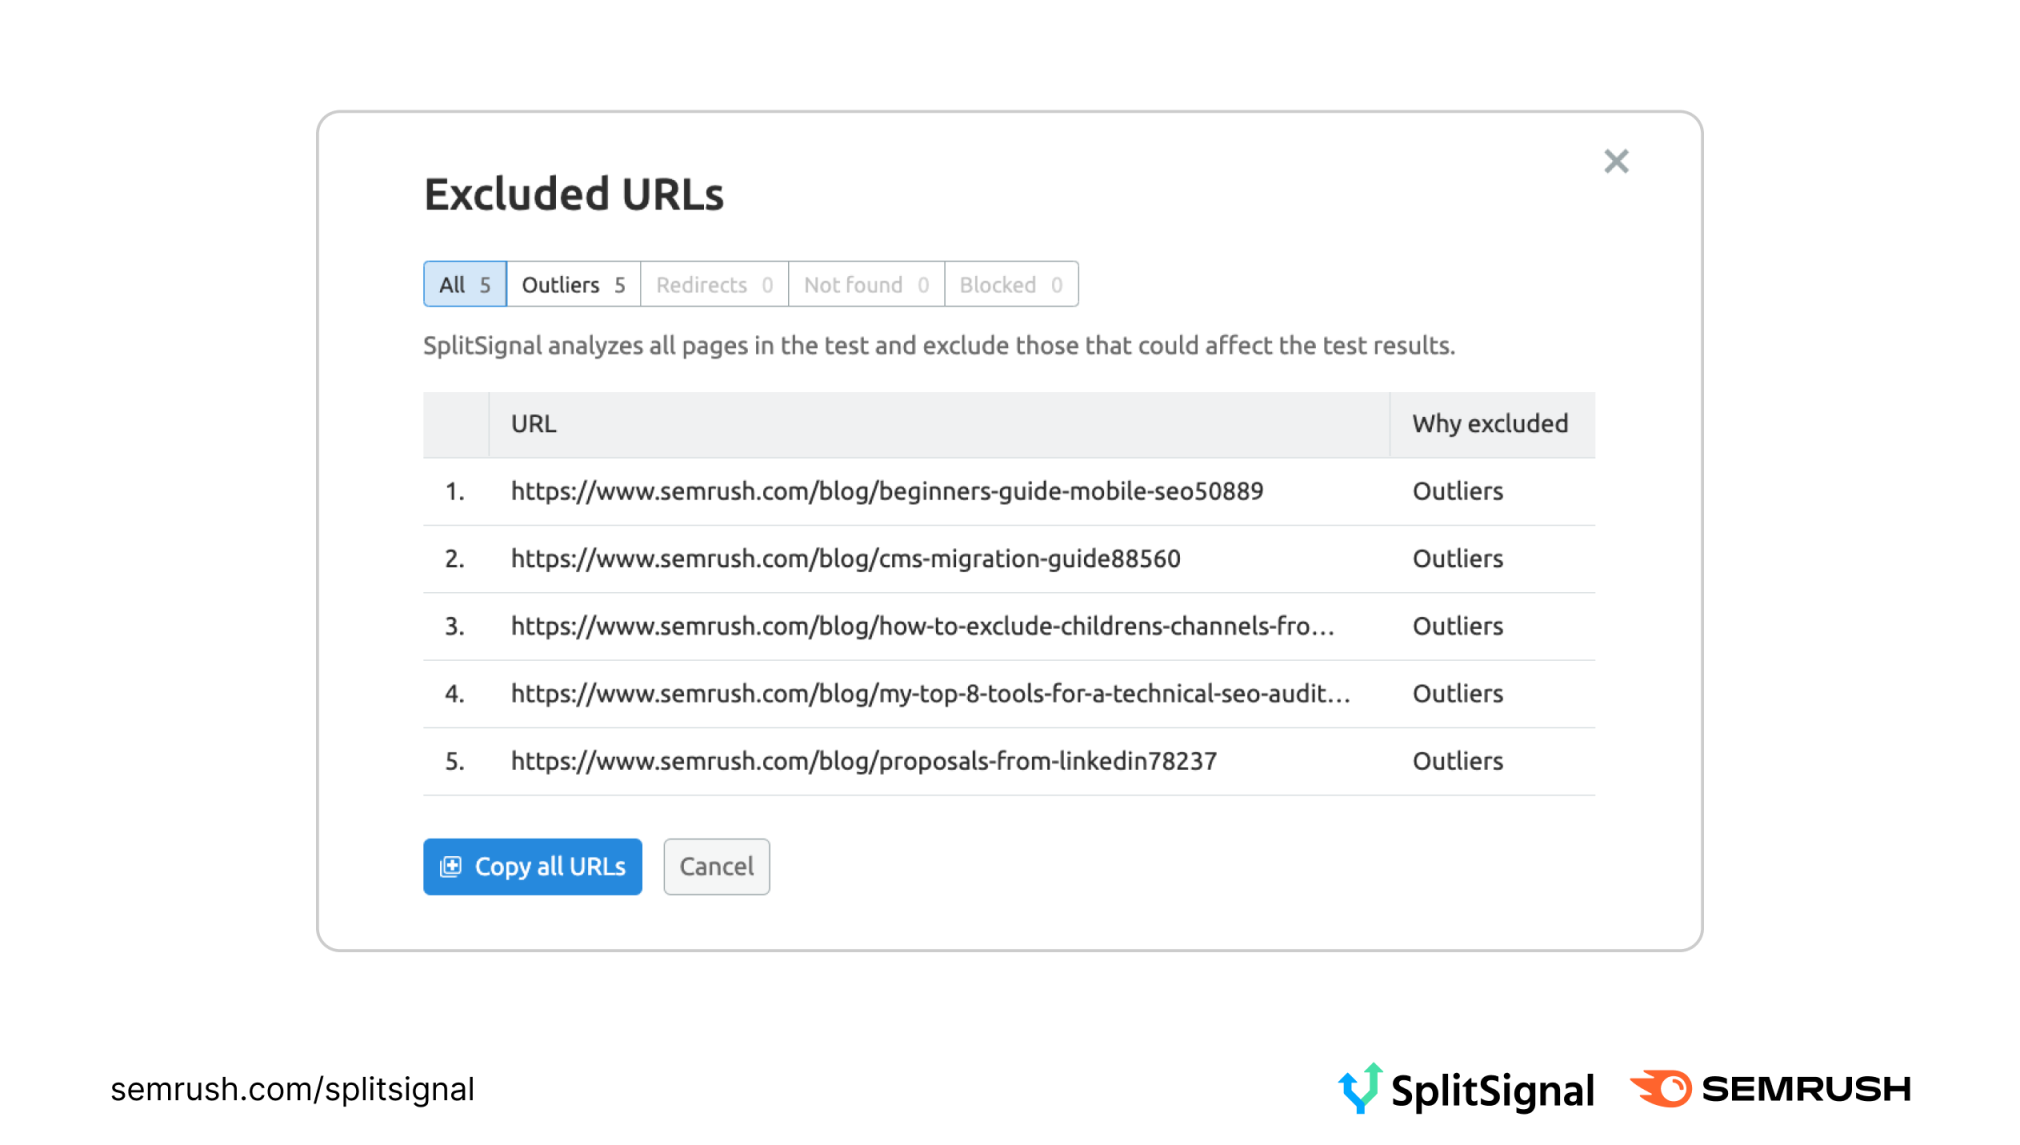Select the All 5 tab

pos(463,283)
